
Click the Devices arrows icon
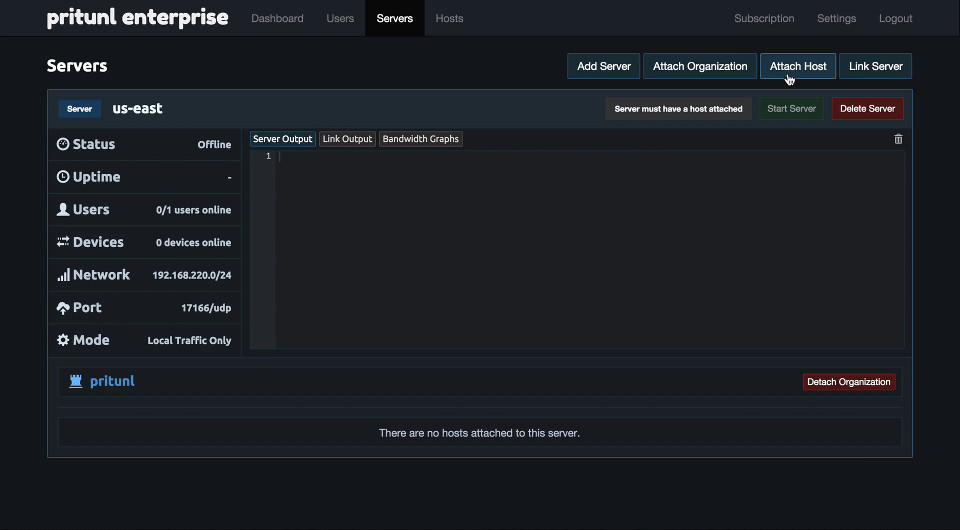point(63,242)
